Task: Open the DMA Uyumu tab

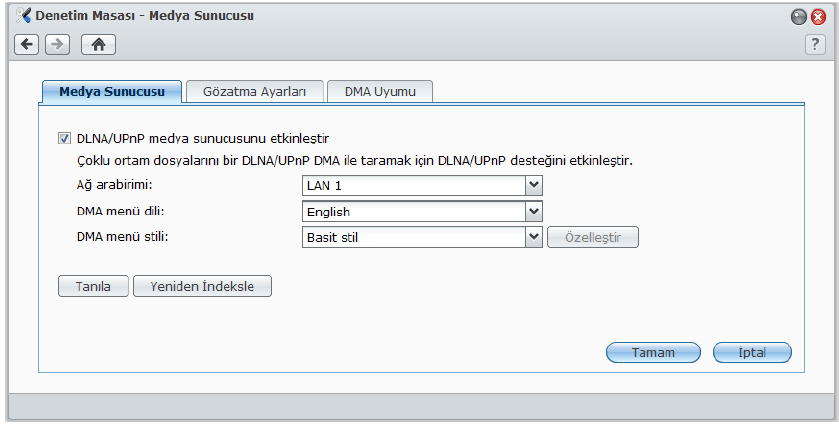Action: click(379, 91)
